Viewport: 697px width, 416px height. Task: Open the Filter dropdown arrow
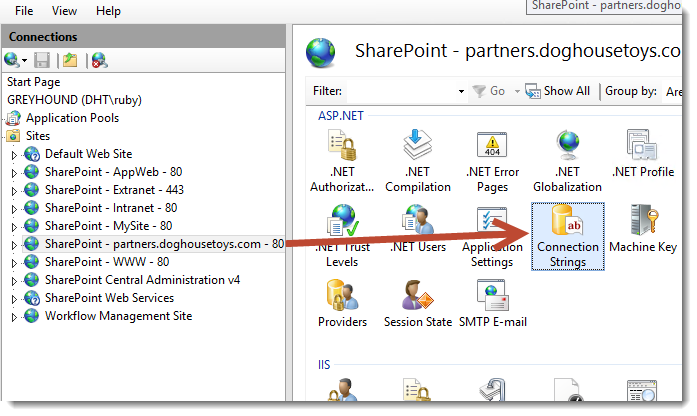[461, 92]
